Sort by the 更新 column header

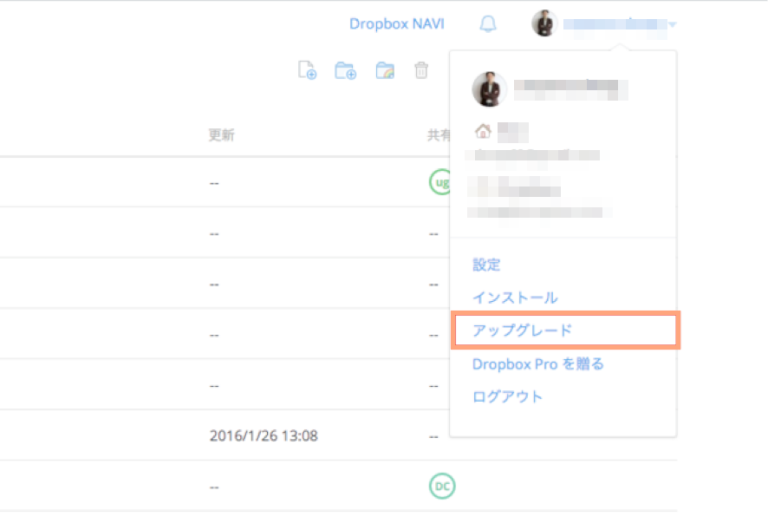click(221, 136)
